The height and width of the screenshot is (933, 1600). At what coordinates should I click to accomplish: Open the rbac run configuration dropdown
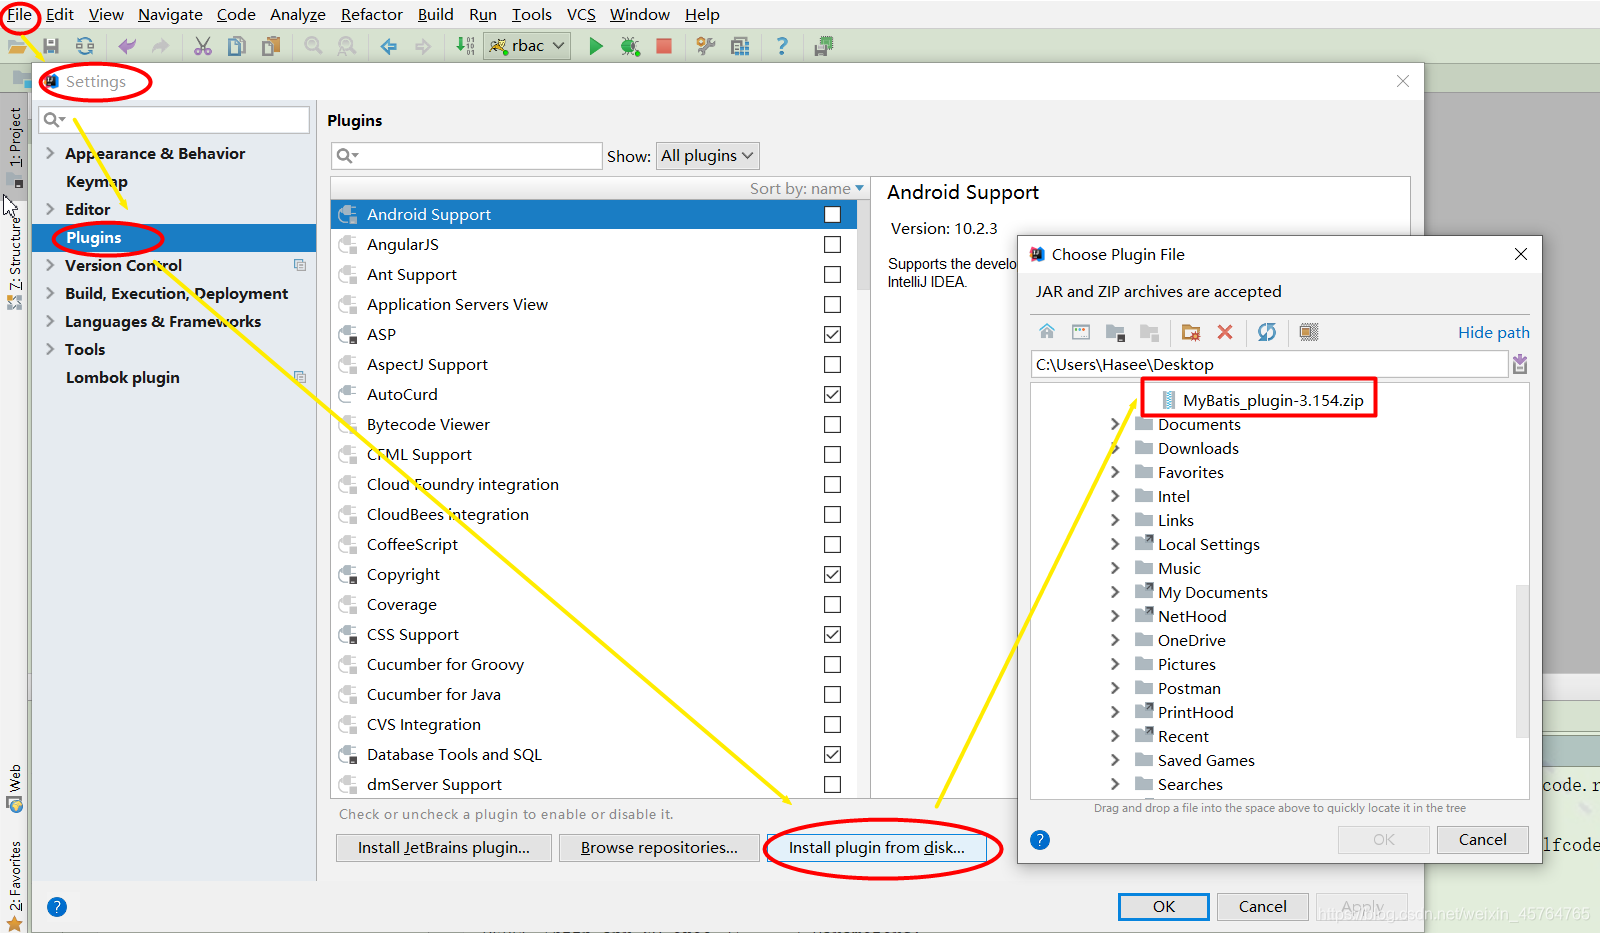527,45
